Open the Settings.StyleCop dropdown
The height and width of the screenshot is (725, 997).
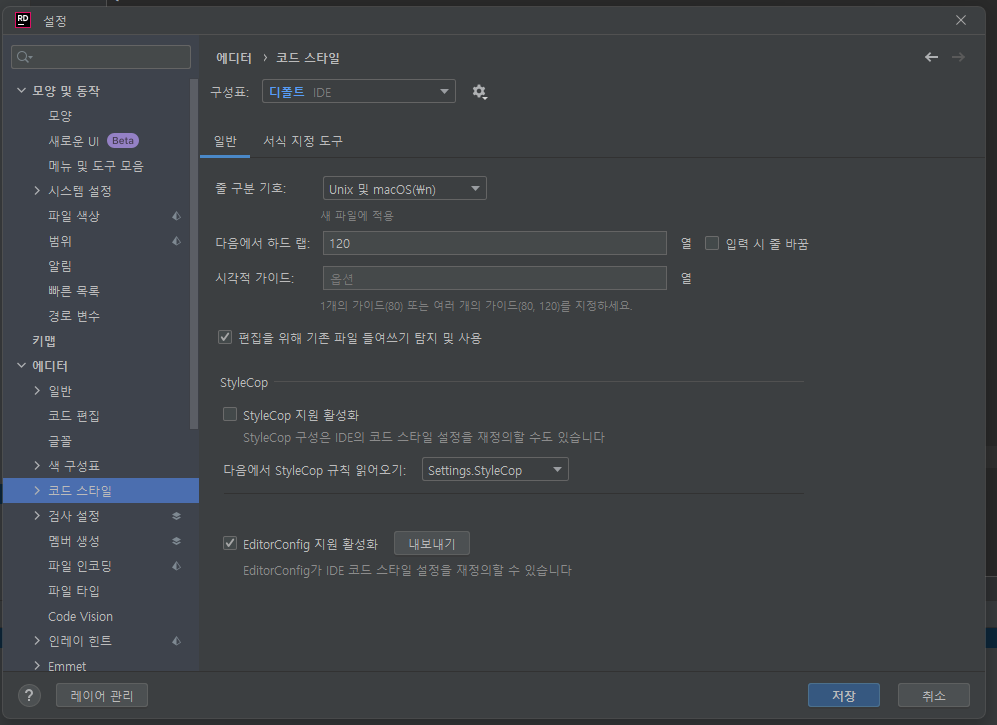click(495, 470)
